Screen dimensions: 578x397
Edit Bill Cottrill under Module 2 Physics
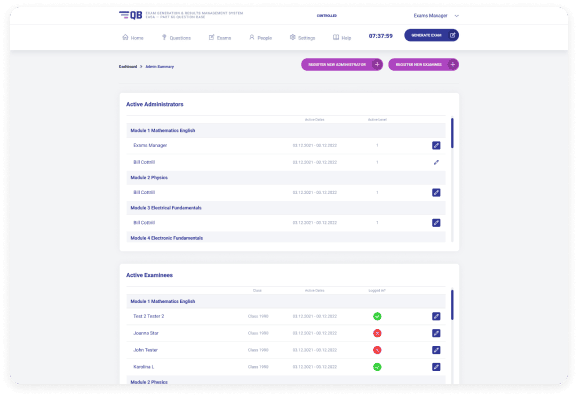point(436,192)
